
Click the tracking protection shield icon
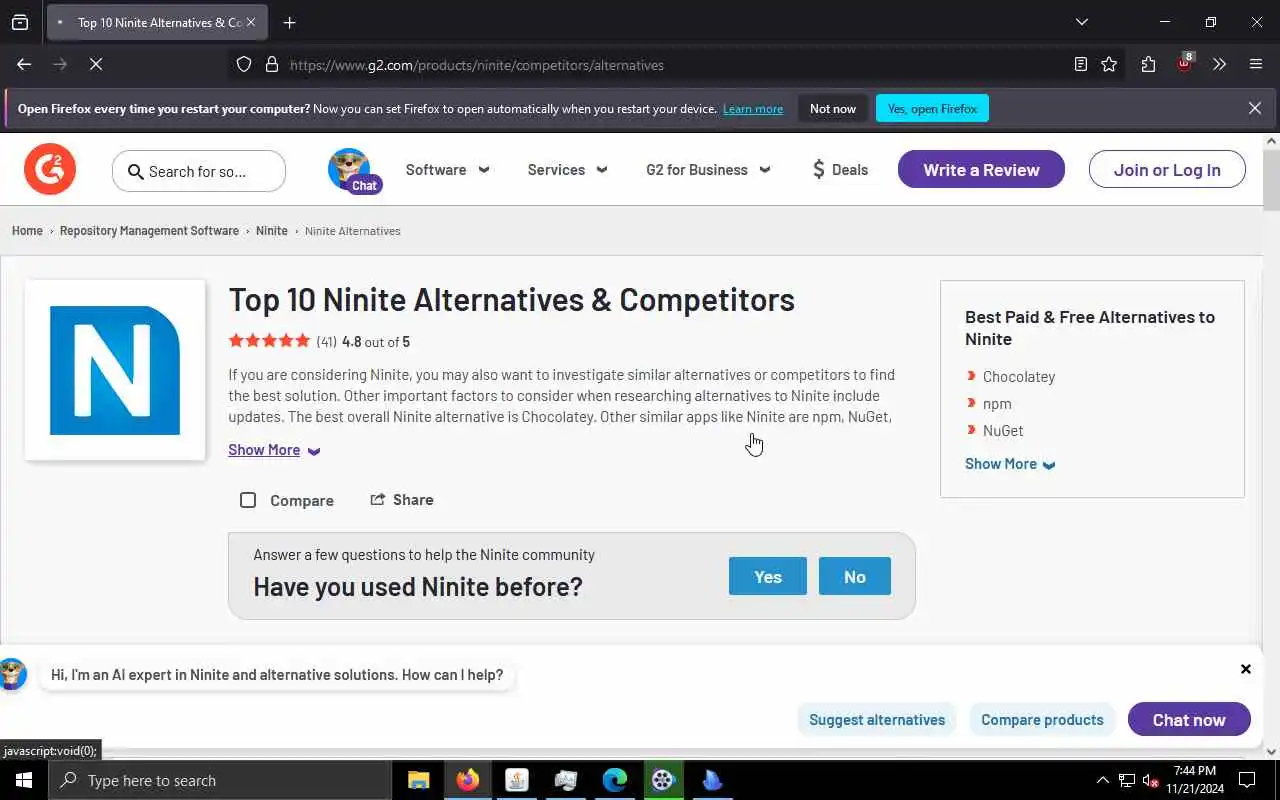244,65
